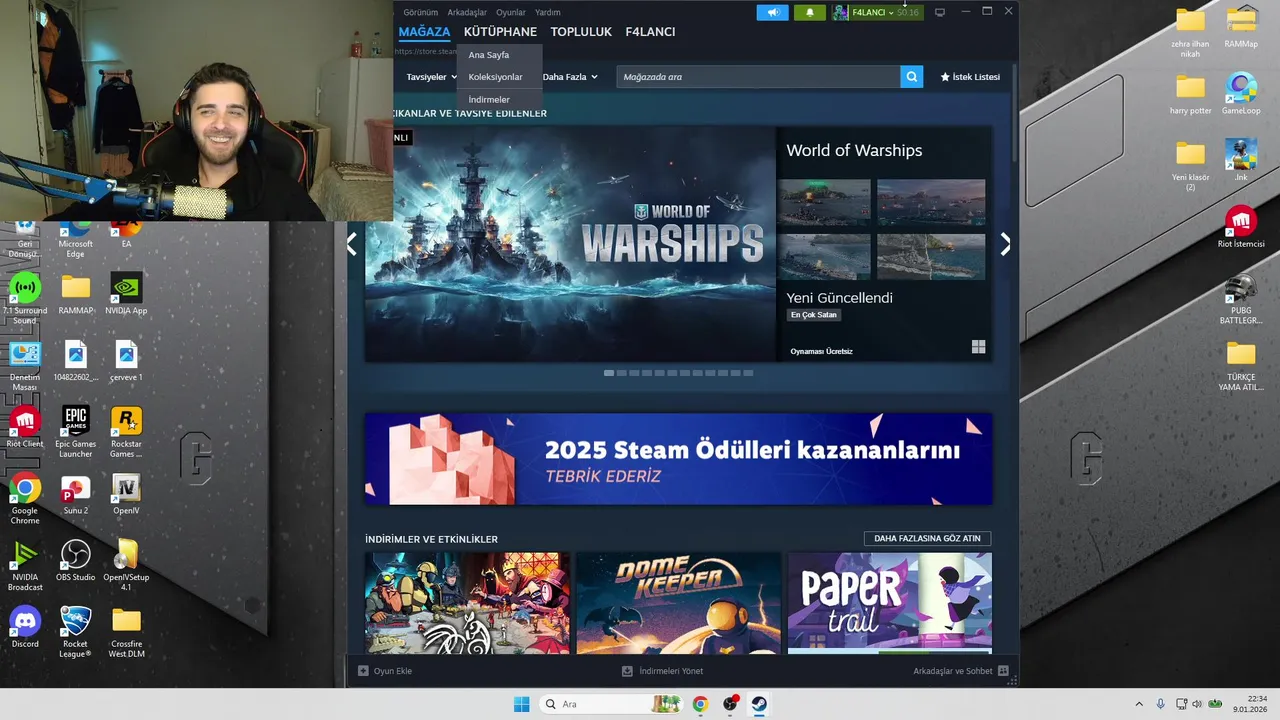
Task: Open the 2025 Steam Ödülleri banner
Action: (x=678, y=459)
